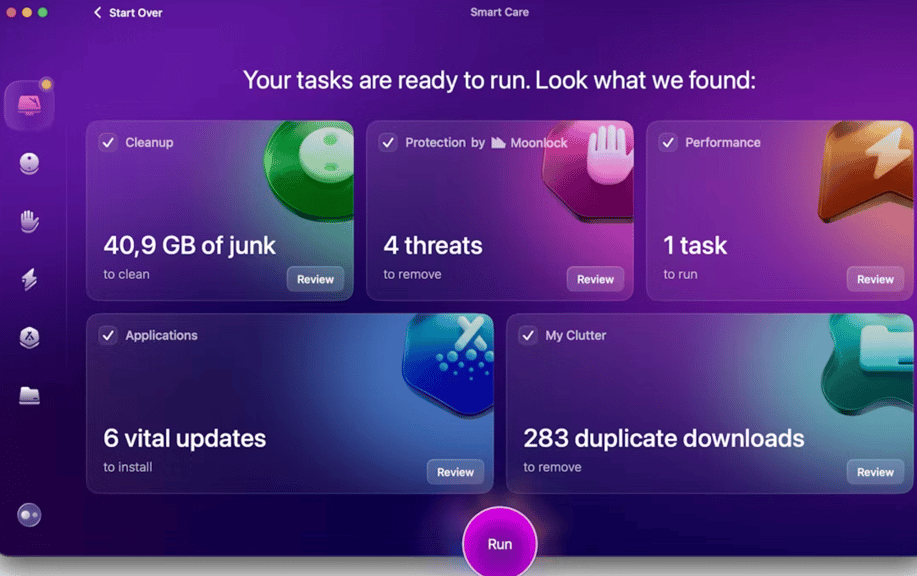Uncheck the Applications checkbox
The height and width of the screenshot is (576, 917).
(x=108, y=335)
